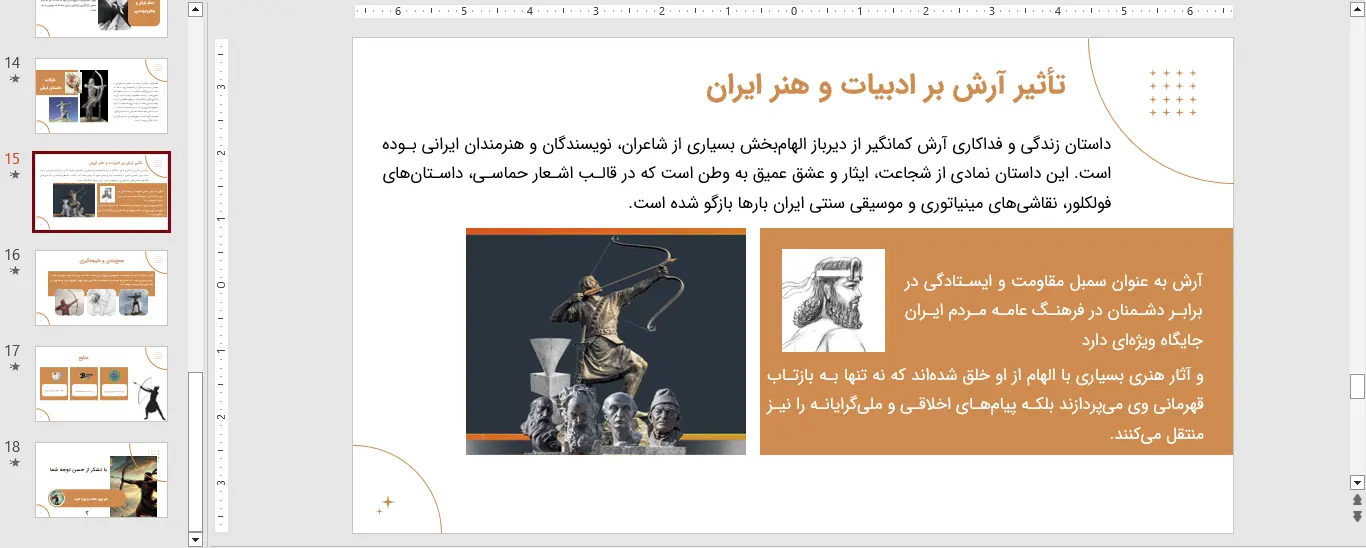Image resolution: width=1366 pixels, height=548 pixels.
Task: Click the slide title text box
Action: [x=885, y=86]
